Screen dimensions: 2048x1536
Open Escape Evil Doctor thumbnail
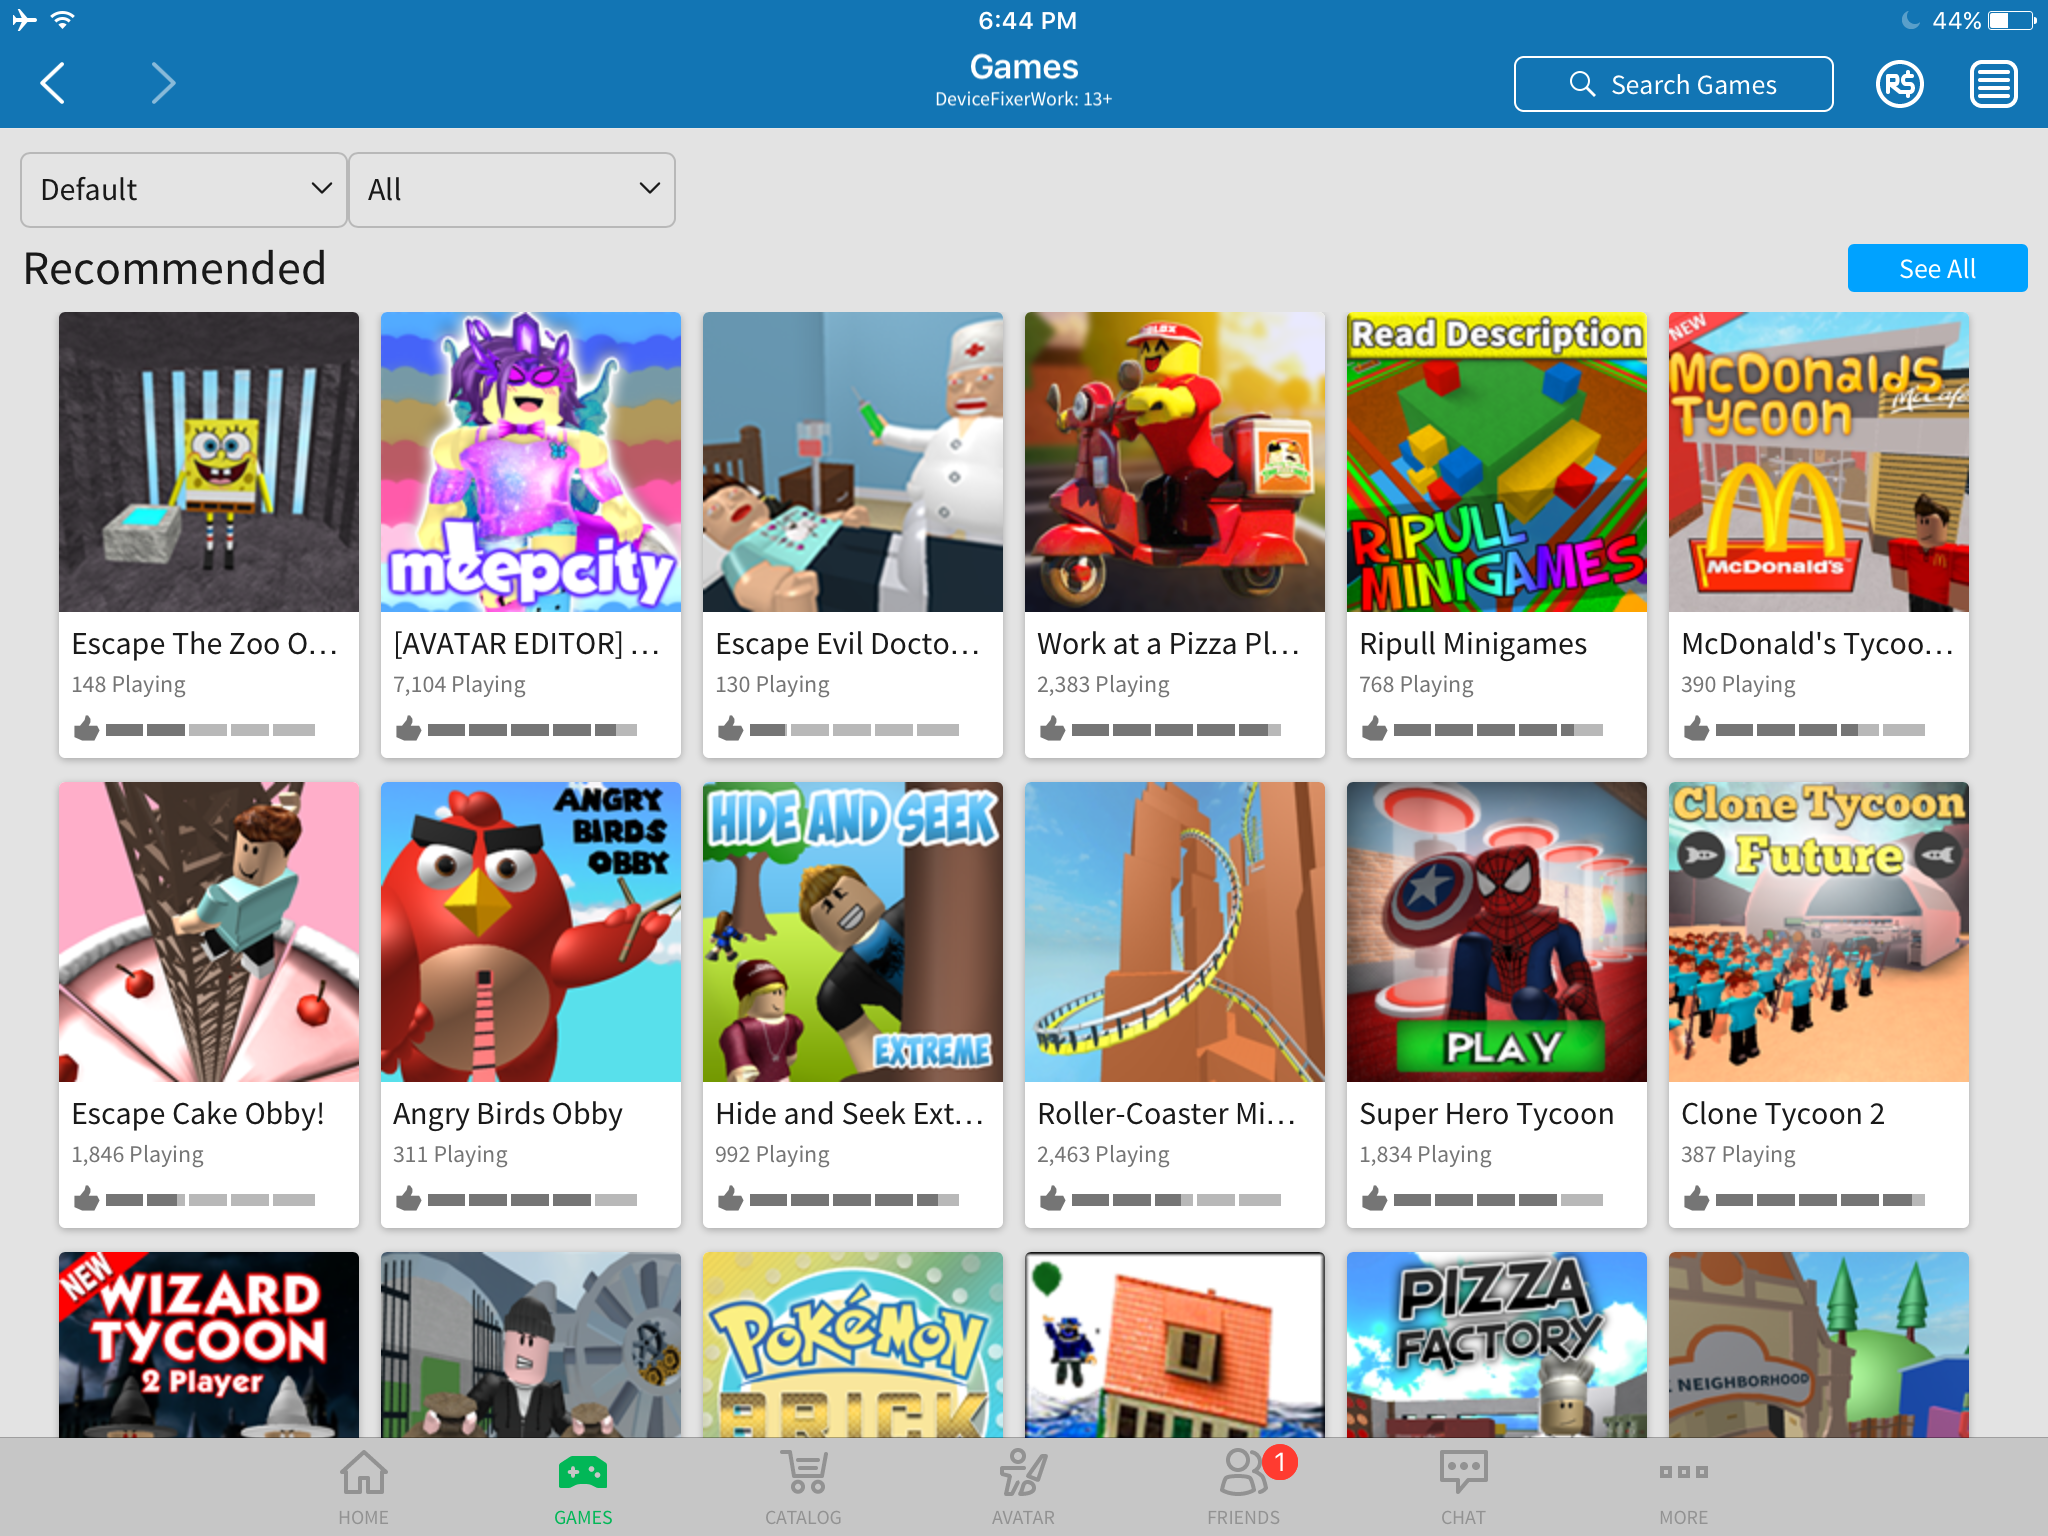(x=853, y=462)
